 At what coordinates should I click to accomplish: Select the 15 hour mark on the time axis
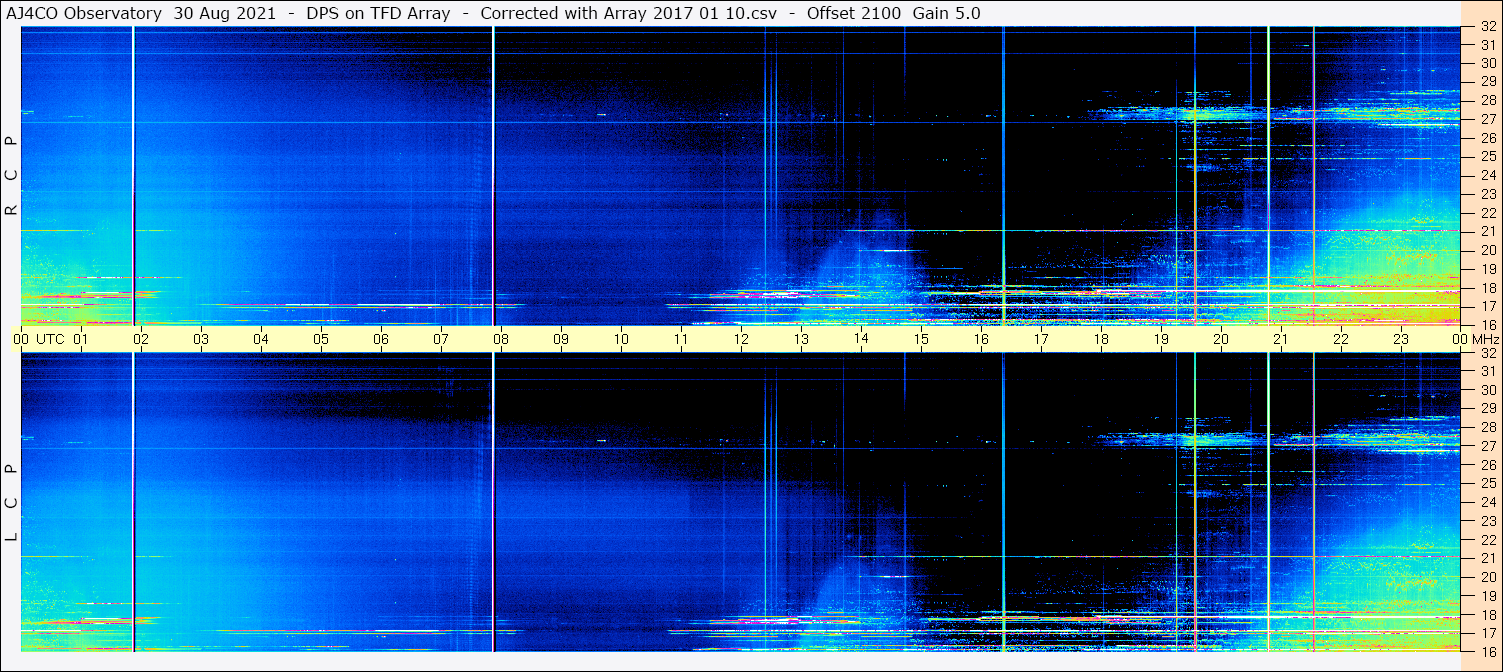click(921, 339)
